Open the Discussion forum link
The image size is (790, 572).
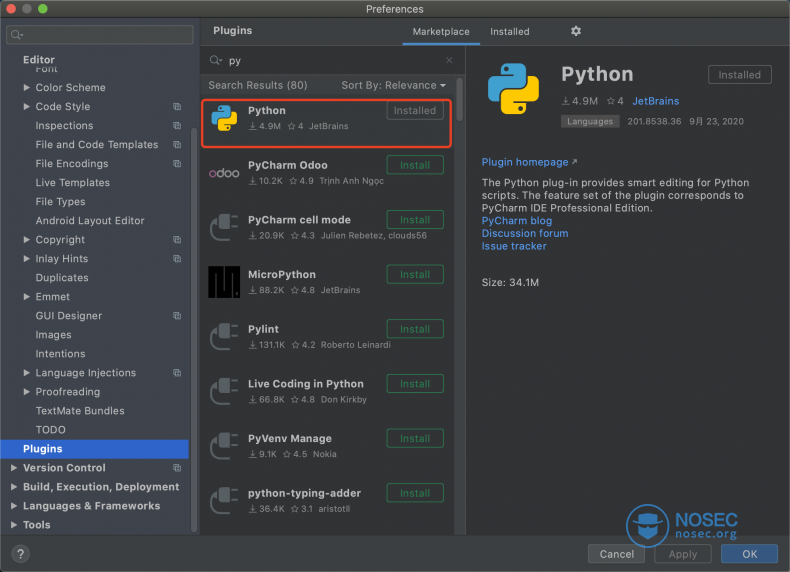coord(524,233)
